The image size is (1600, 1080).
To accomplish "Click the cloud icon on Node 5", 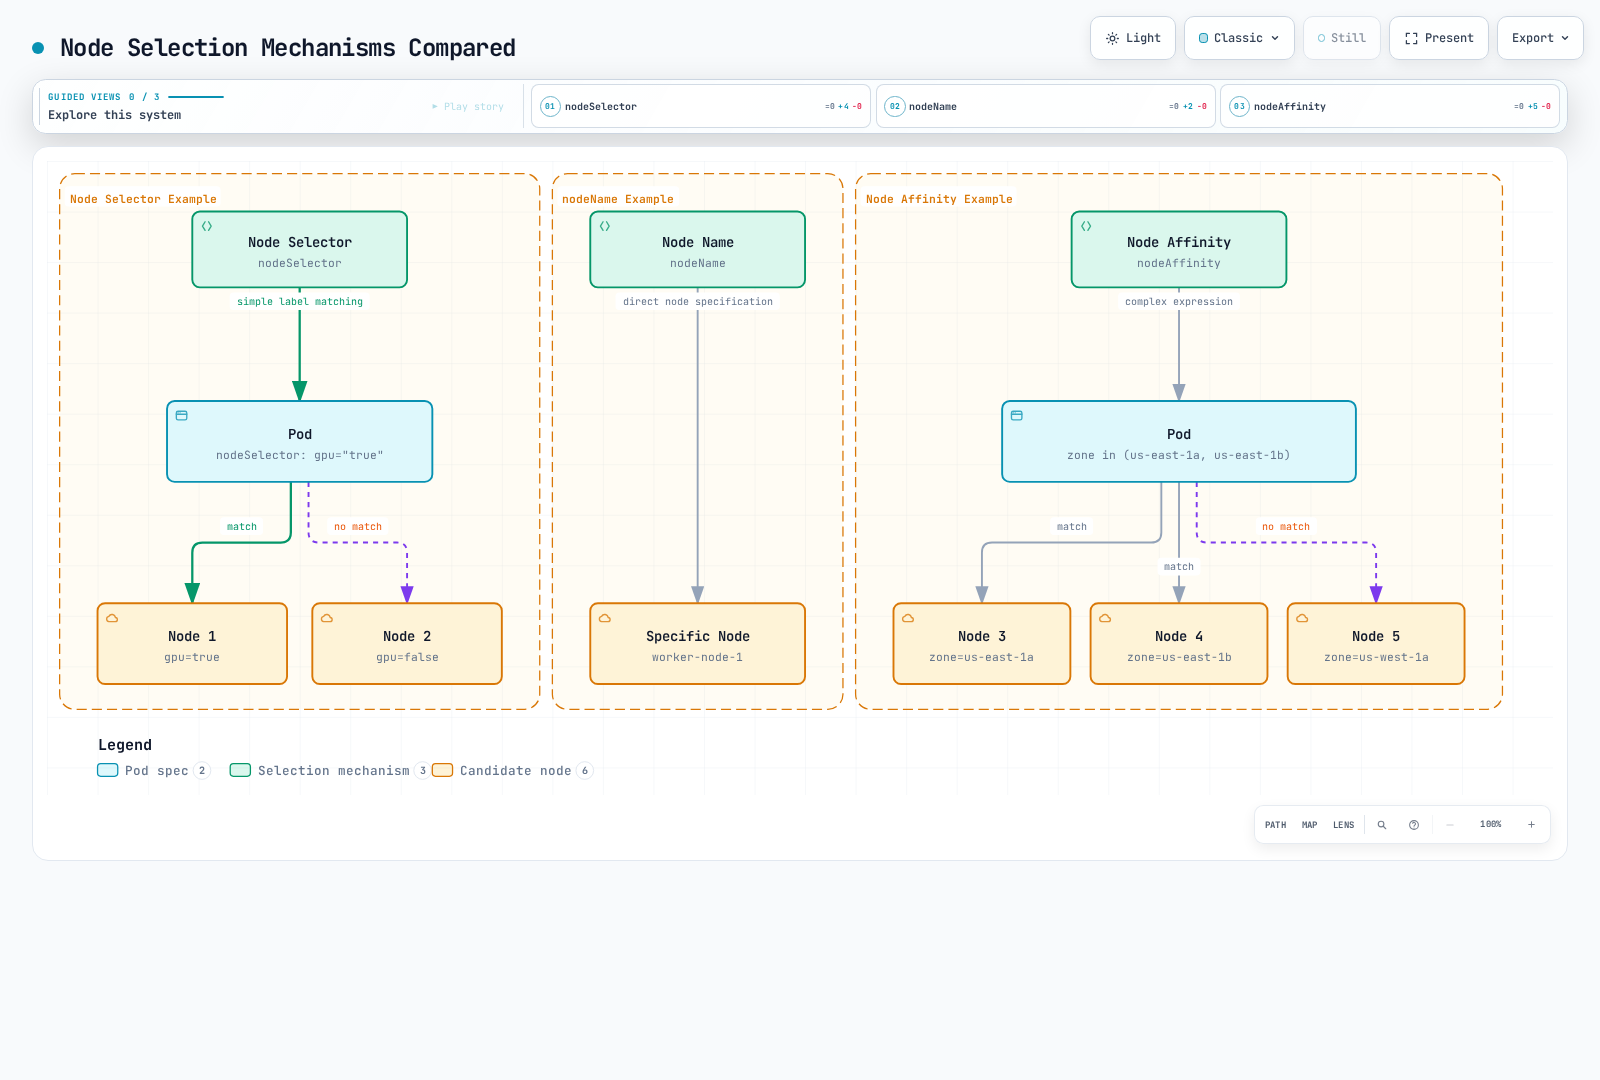I will (x=1302, y=618).
